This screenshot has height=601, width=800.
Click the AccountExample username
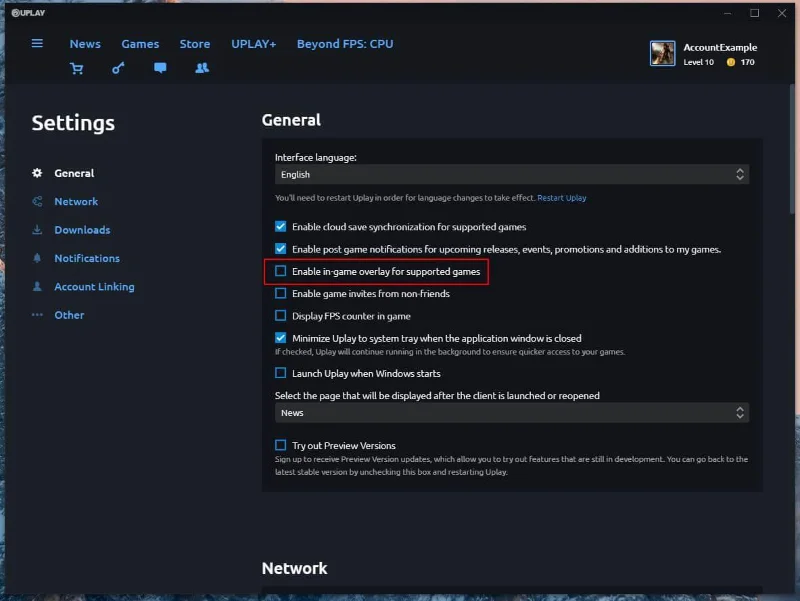pos(720,47)
